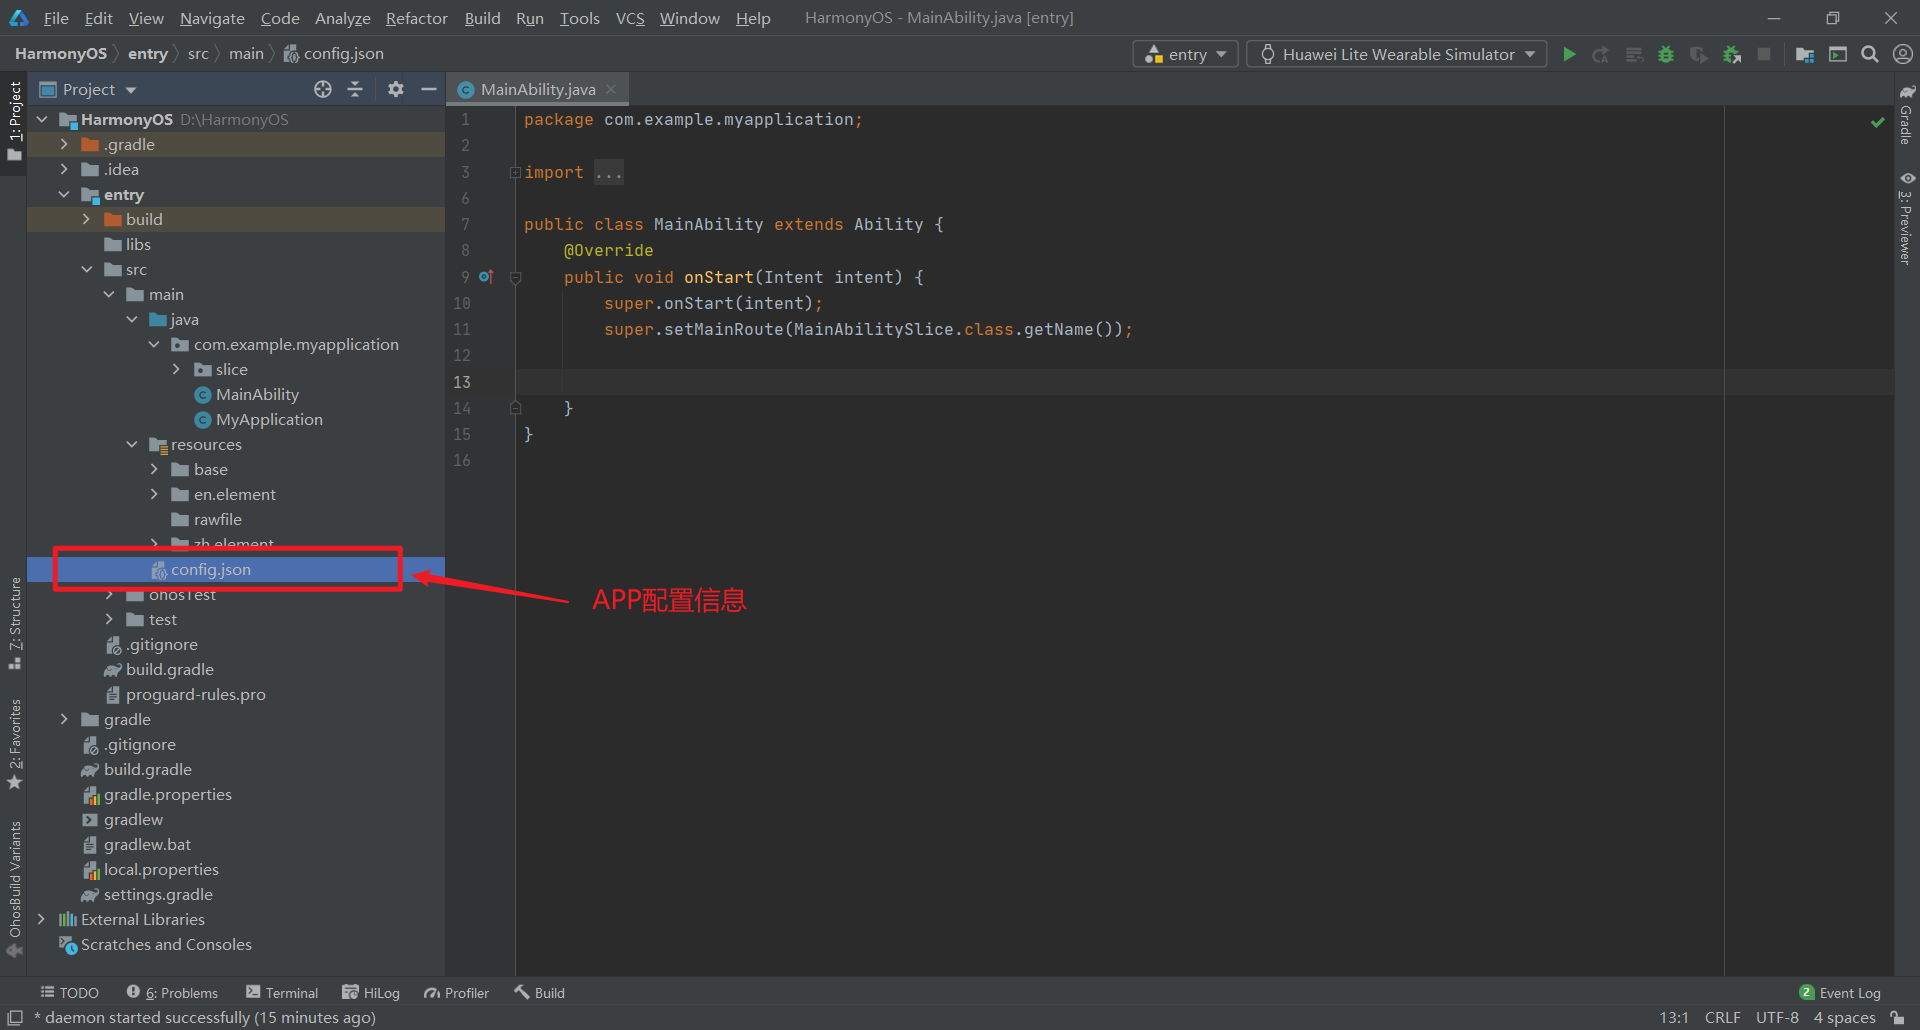Open the bottom Build tool window

[540, 992]
